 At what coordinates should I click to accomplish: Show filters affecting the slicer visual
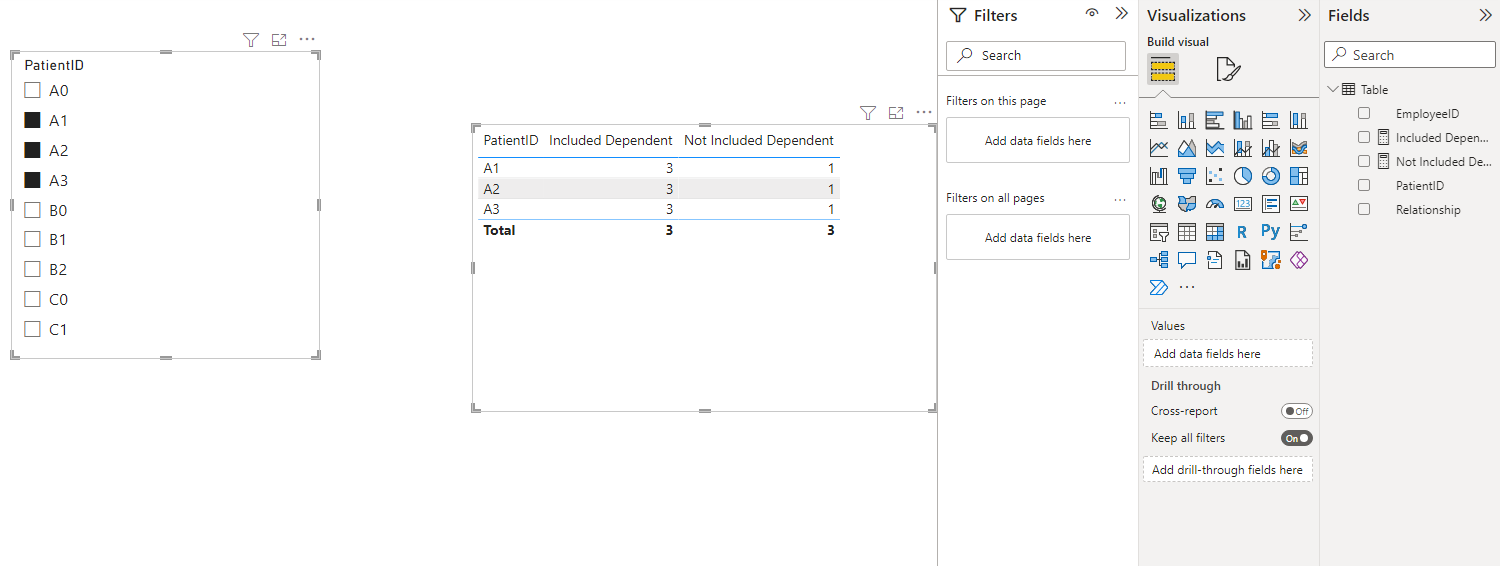click(x=251, y=40)
